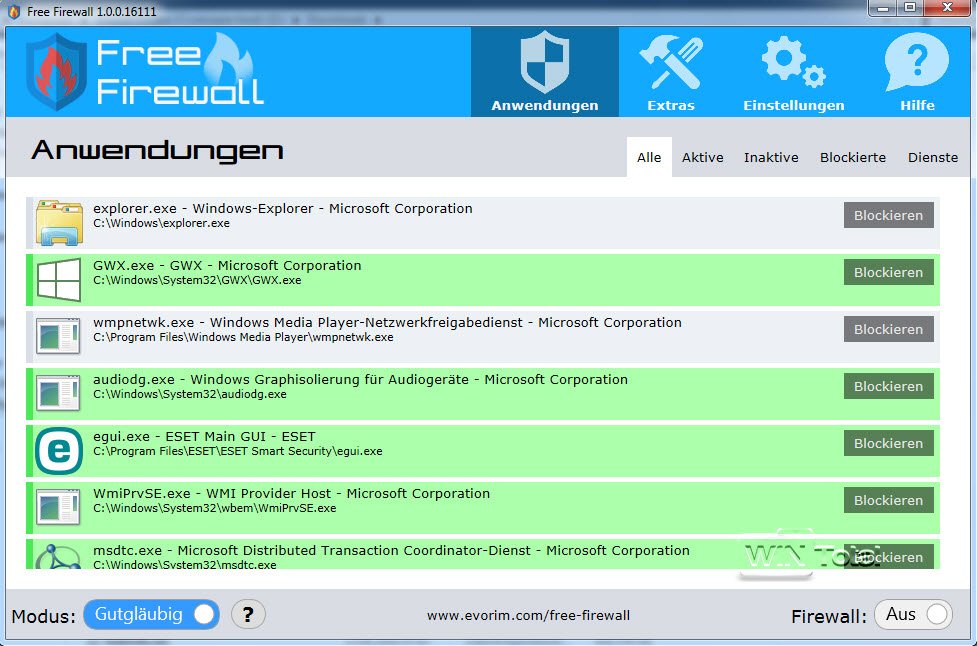Open the Anwendungen shield icon section
This screenshot has height=646, width=977.
coord(545,72)
